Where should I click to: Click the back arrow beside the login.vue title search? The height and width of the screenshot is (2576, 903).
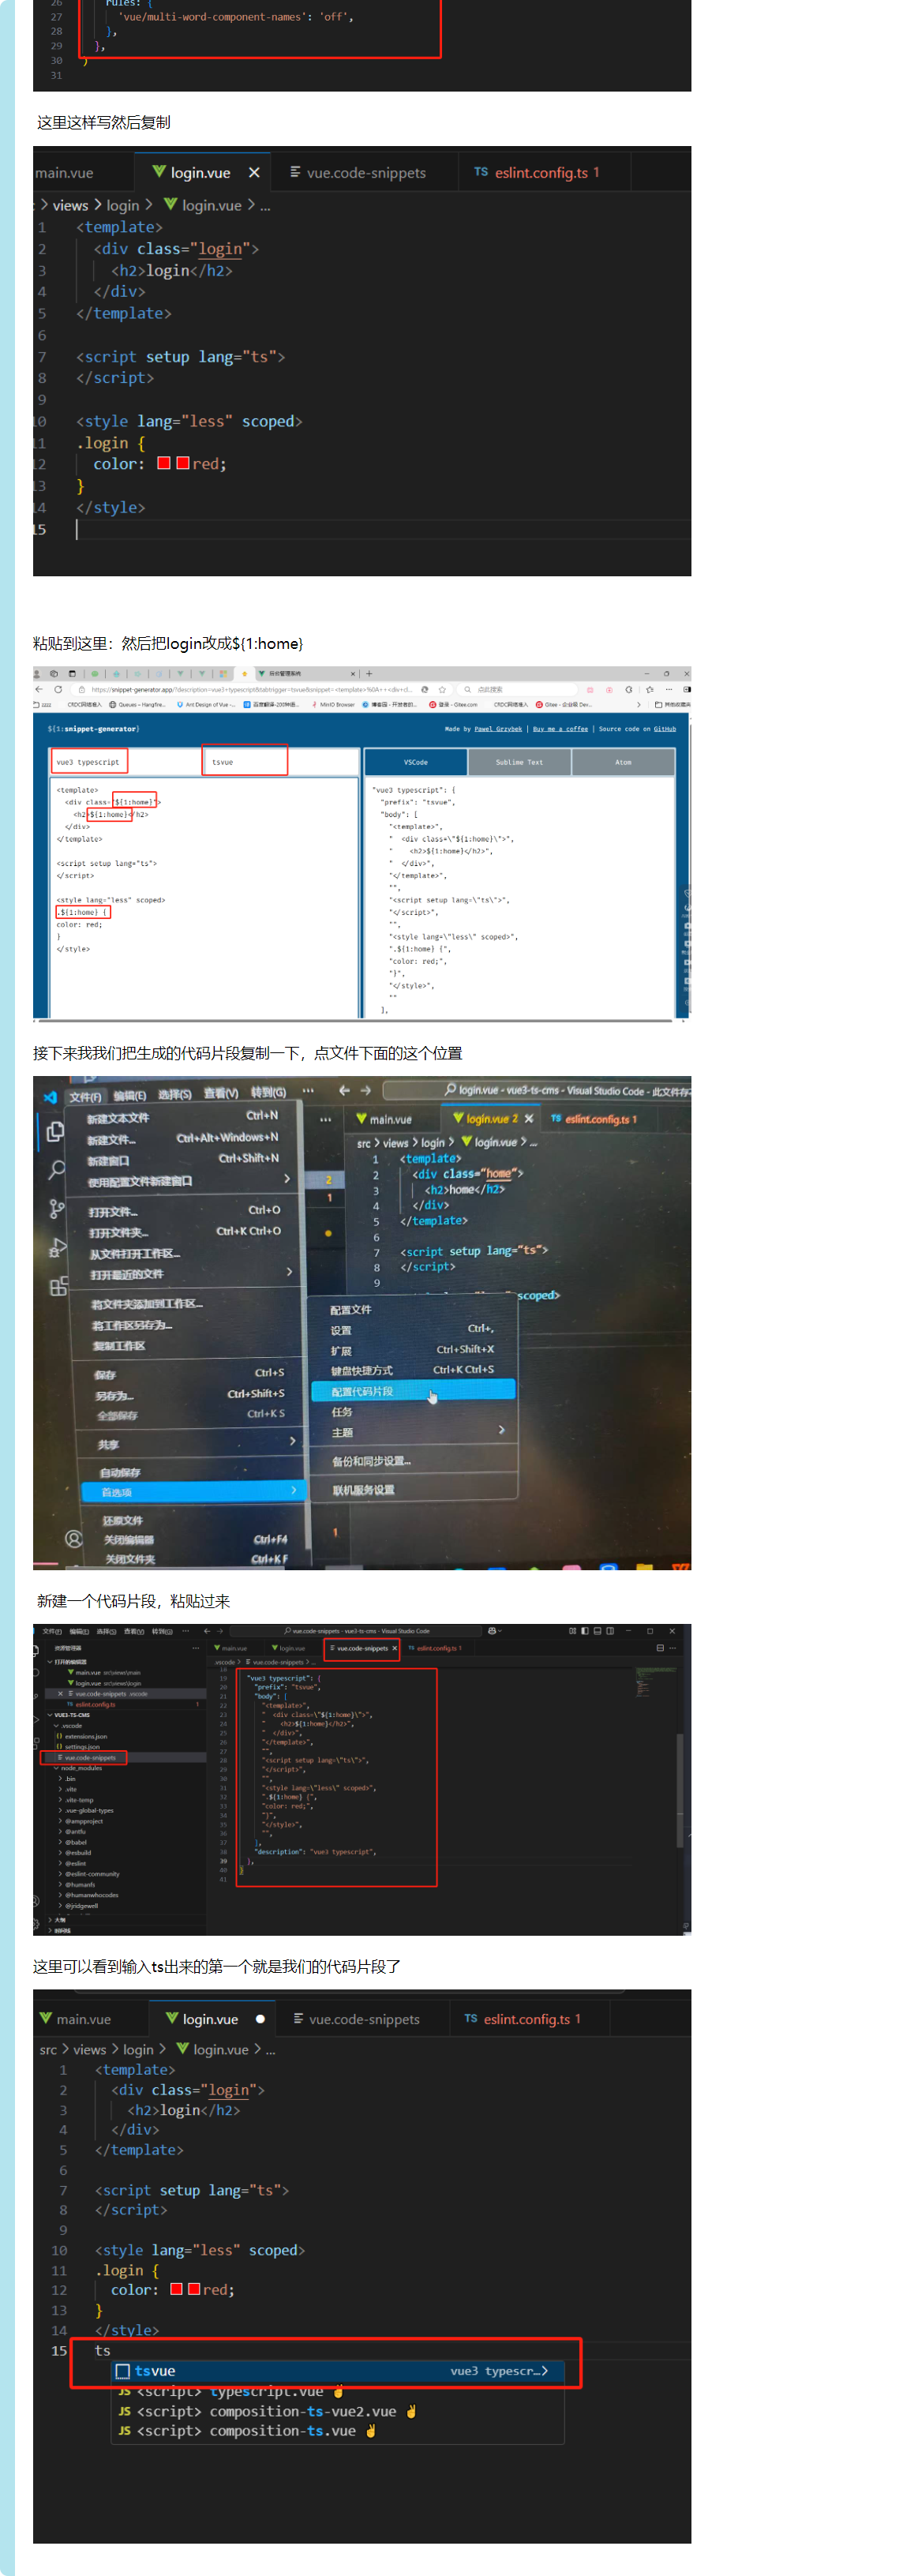click(344, 1090)
